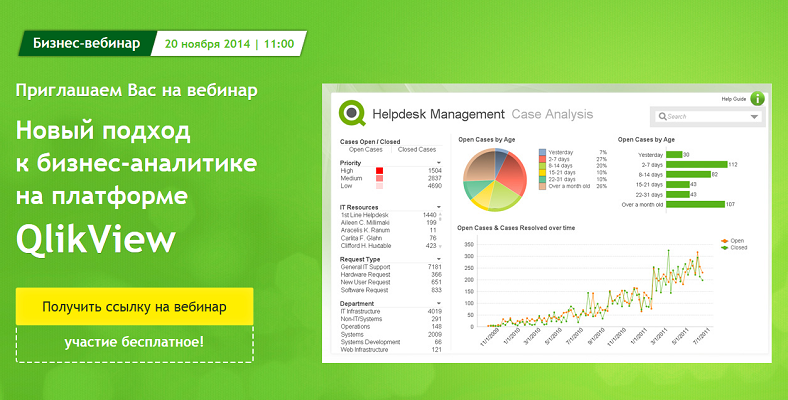
Task: Select Software Request request type
Action: point(391,290)
